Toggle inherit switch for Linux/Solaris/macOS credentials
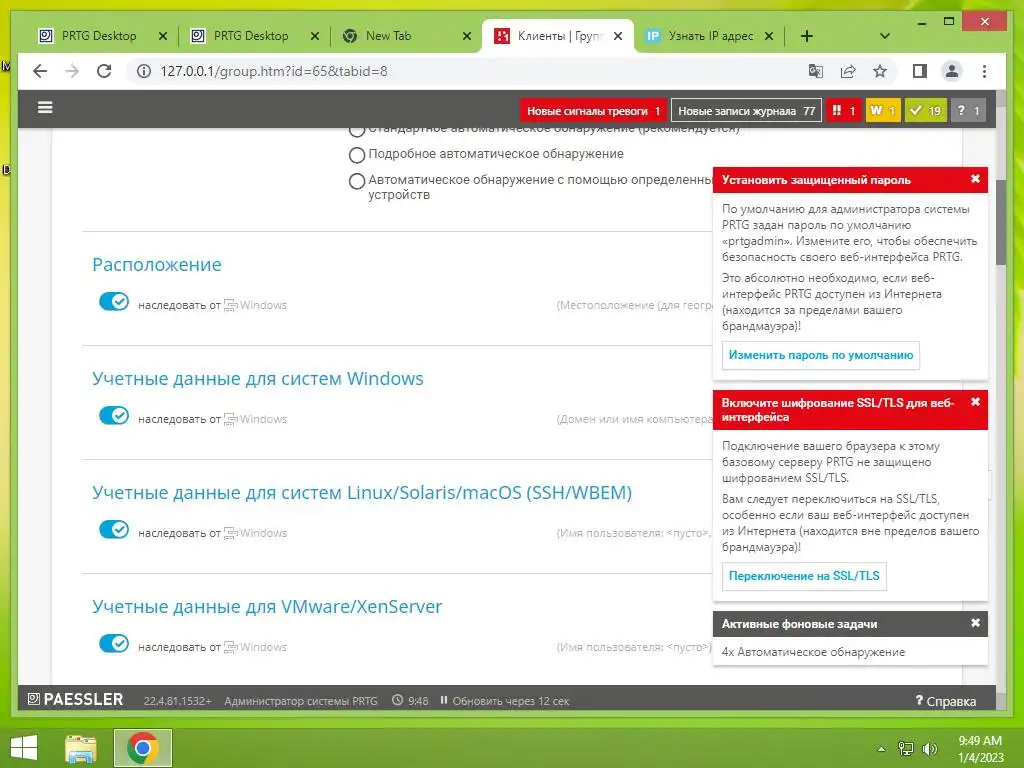1024x768 pixels. point(114,530)
